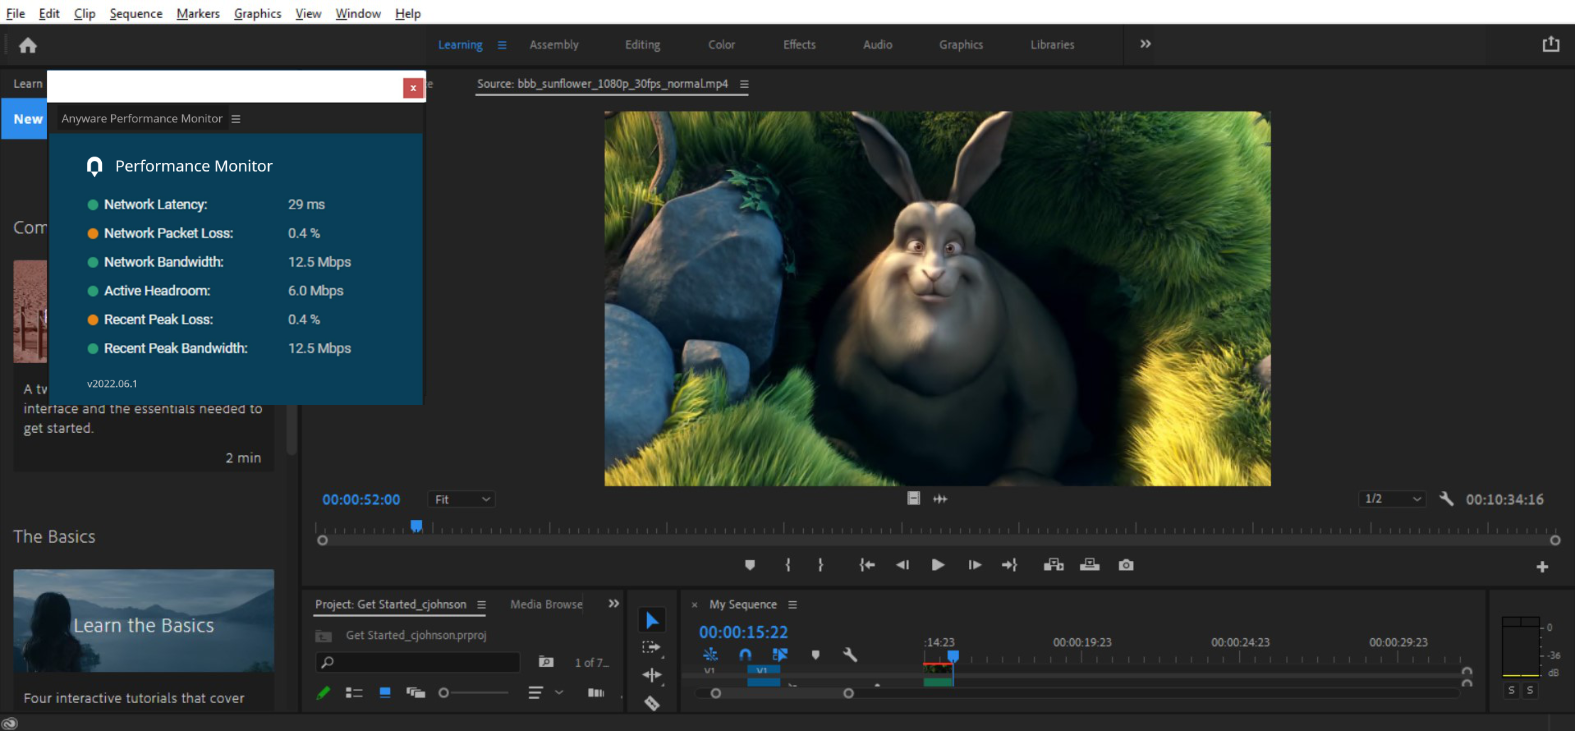Open source monitor wrench settings

click(x=1446, y=499)
